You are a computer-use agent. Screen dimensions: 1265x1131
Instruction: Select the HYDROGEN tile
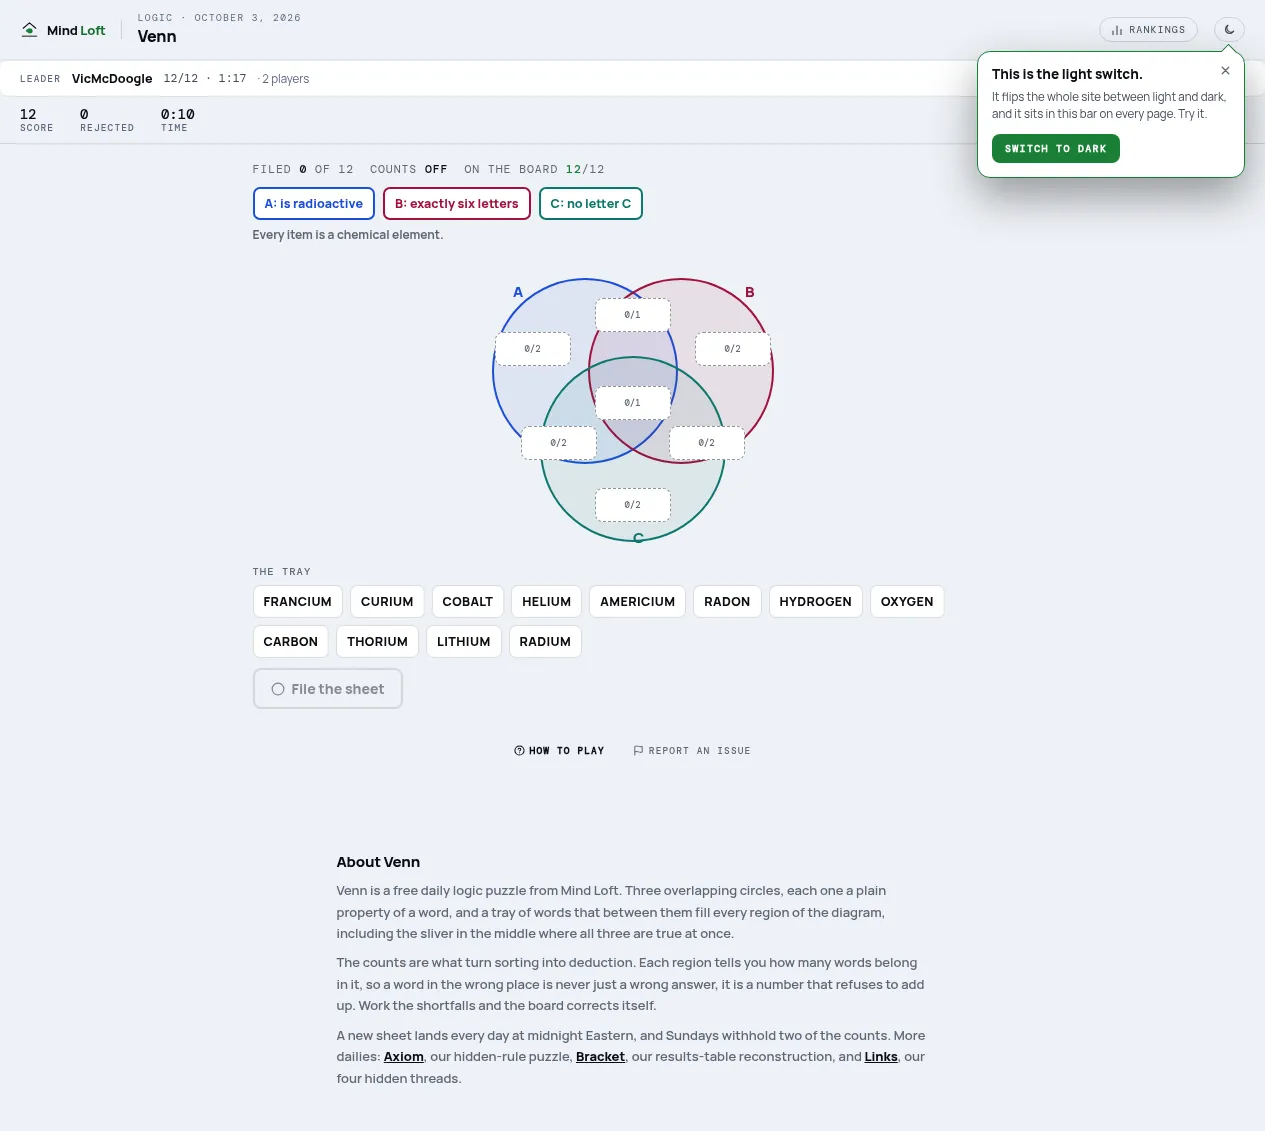click(x=816, y=602)
